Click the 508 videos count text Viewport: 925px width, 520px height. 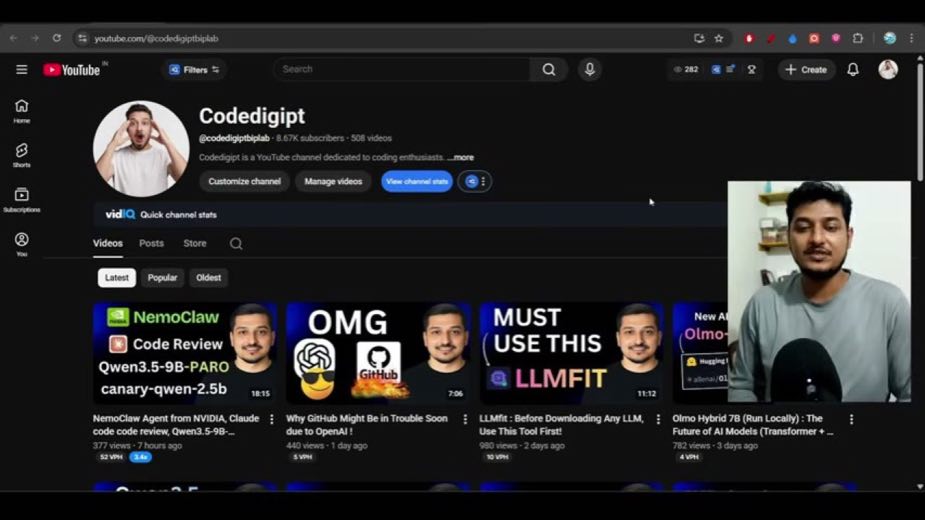tap(371, 138)
